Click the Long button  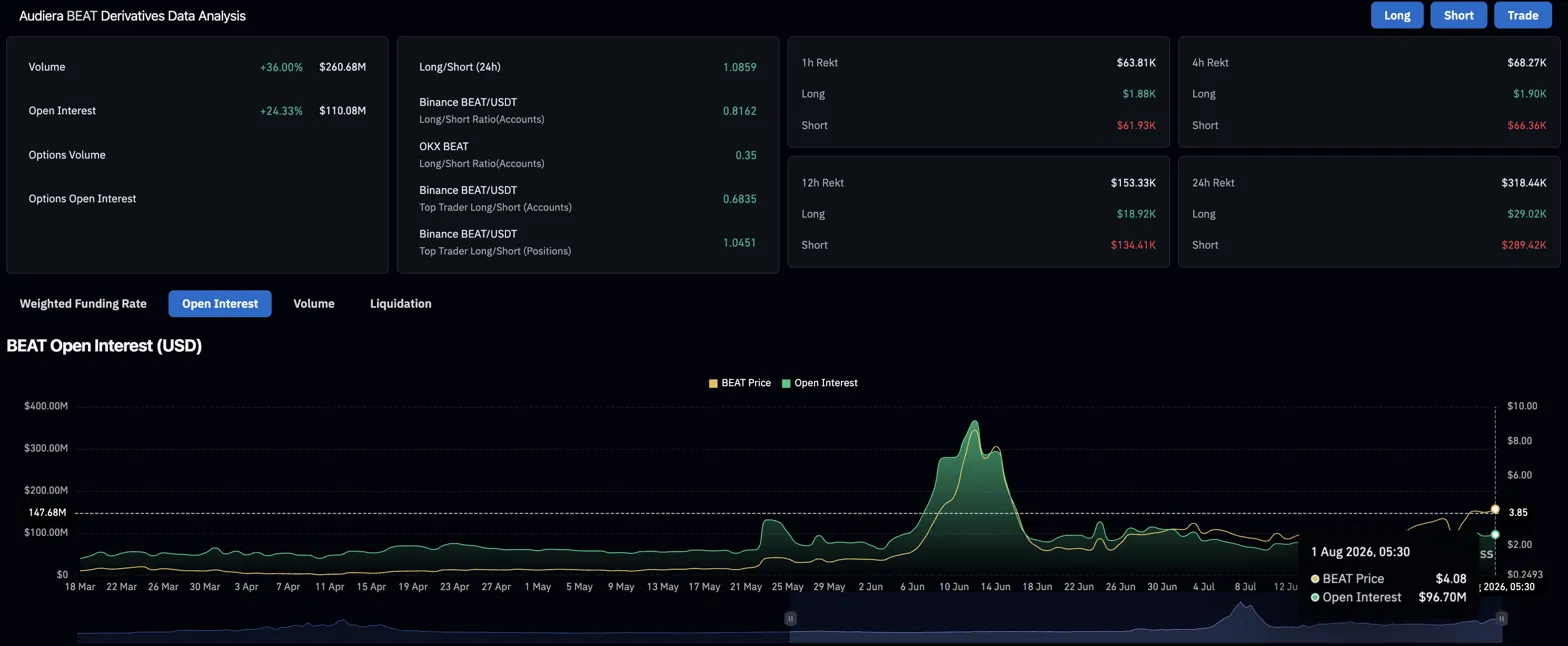tap(1397, 15)
